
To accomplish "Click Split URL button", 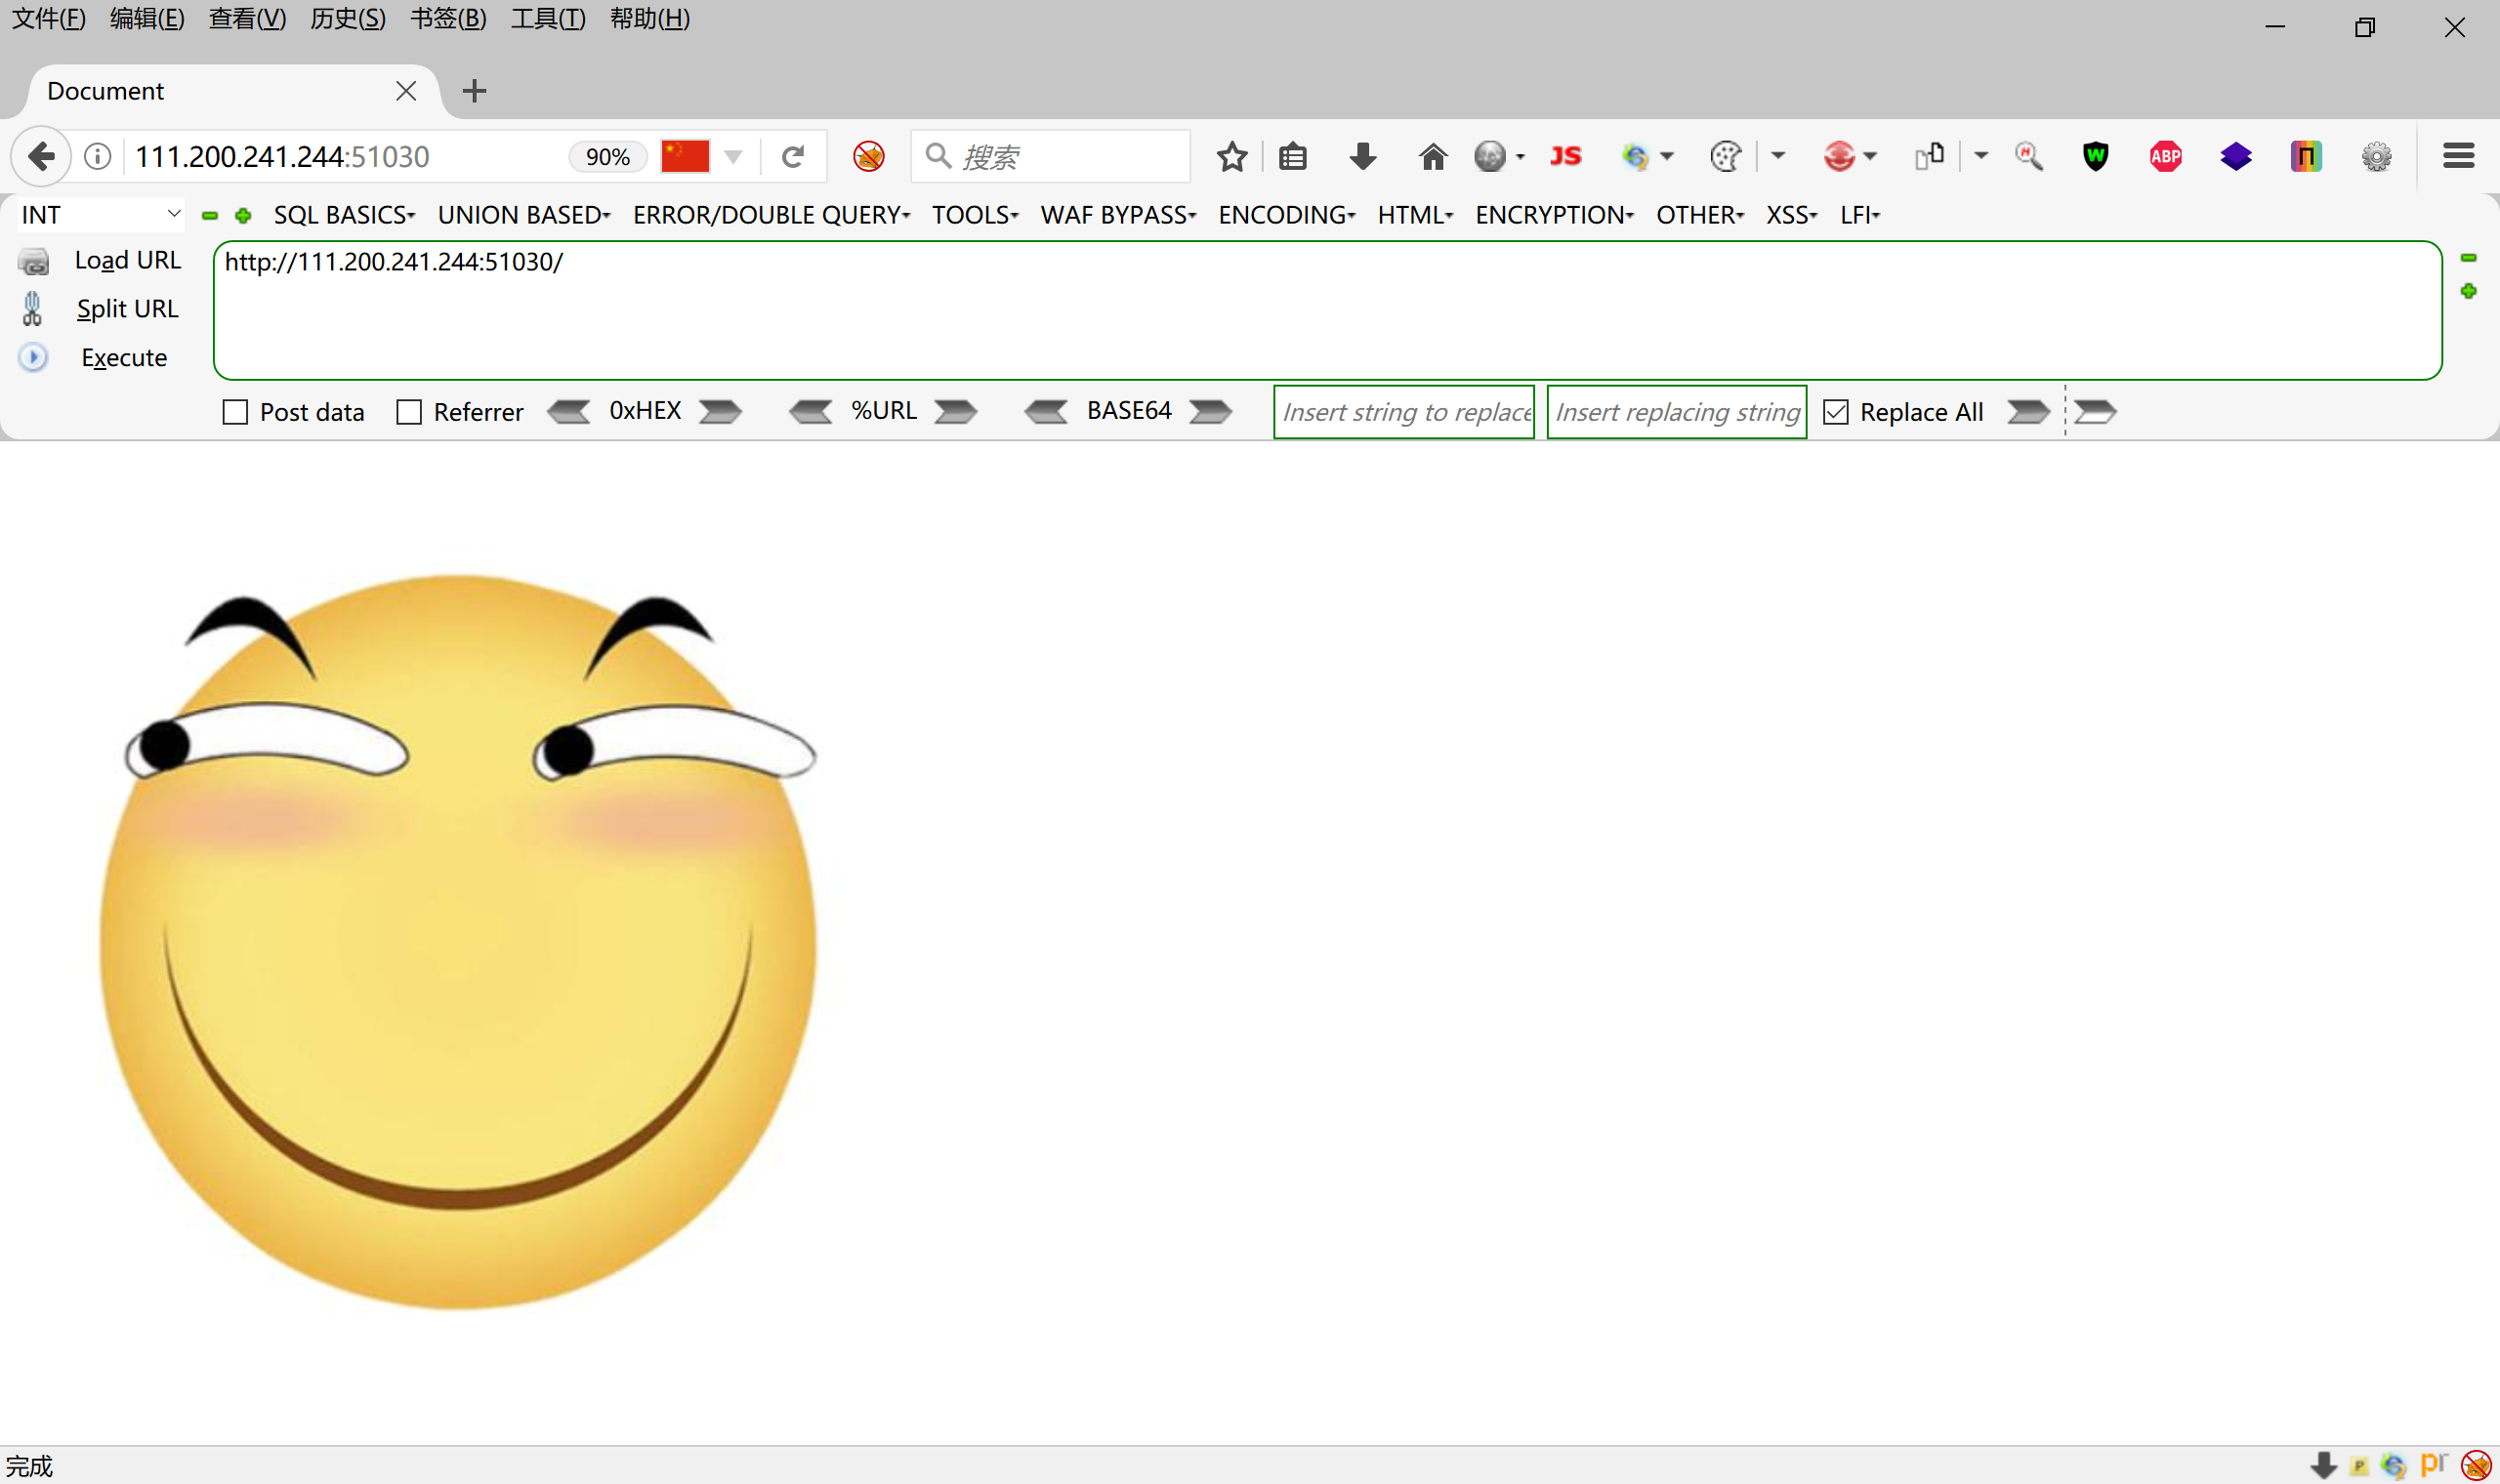I will [127, 309].
